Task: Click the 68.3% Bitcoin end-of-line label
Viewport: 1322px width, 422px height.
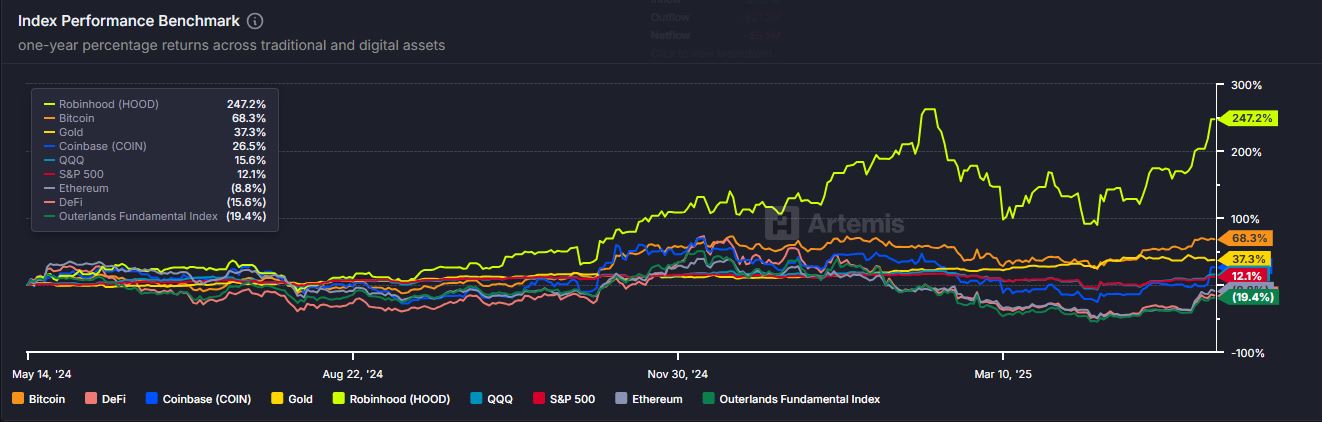Action: tap(1247, 239)
